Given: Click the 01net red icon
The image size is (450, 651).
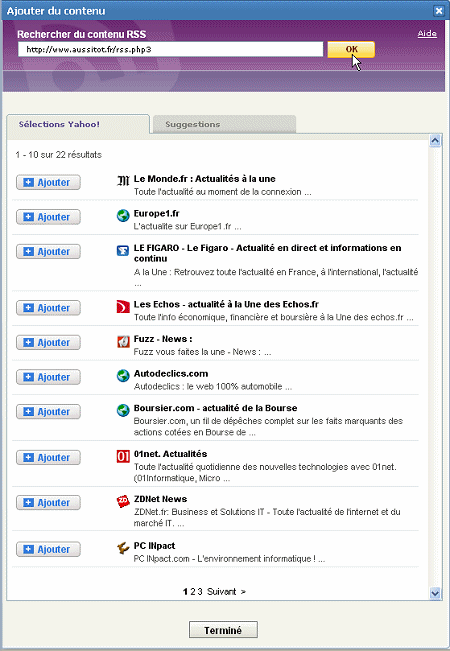Looking at the screenshot, I should pyautogui.click(x=123, y=456).
